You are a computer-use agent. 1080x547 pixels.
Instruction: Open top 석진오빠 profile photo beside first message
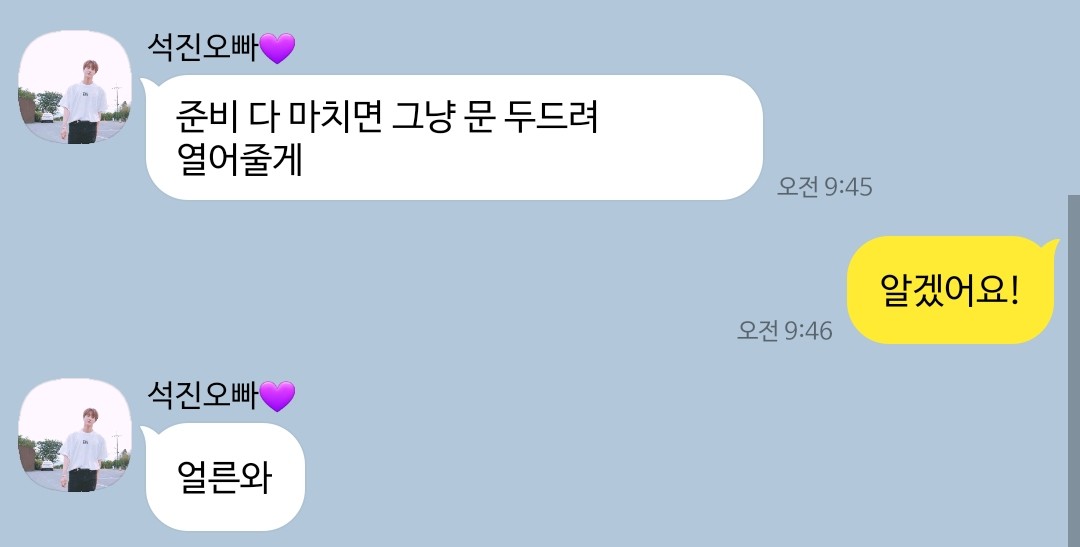(x=74, y=87)
